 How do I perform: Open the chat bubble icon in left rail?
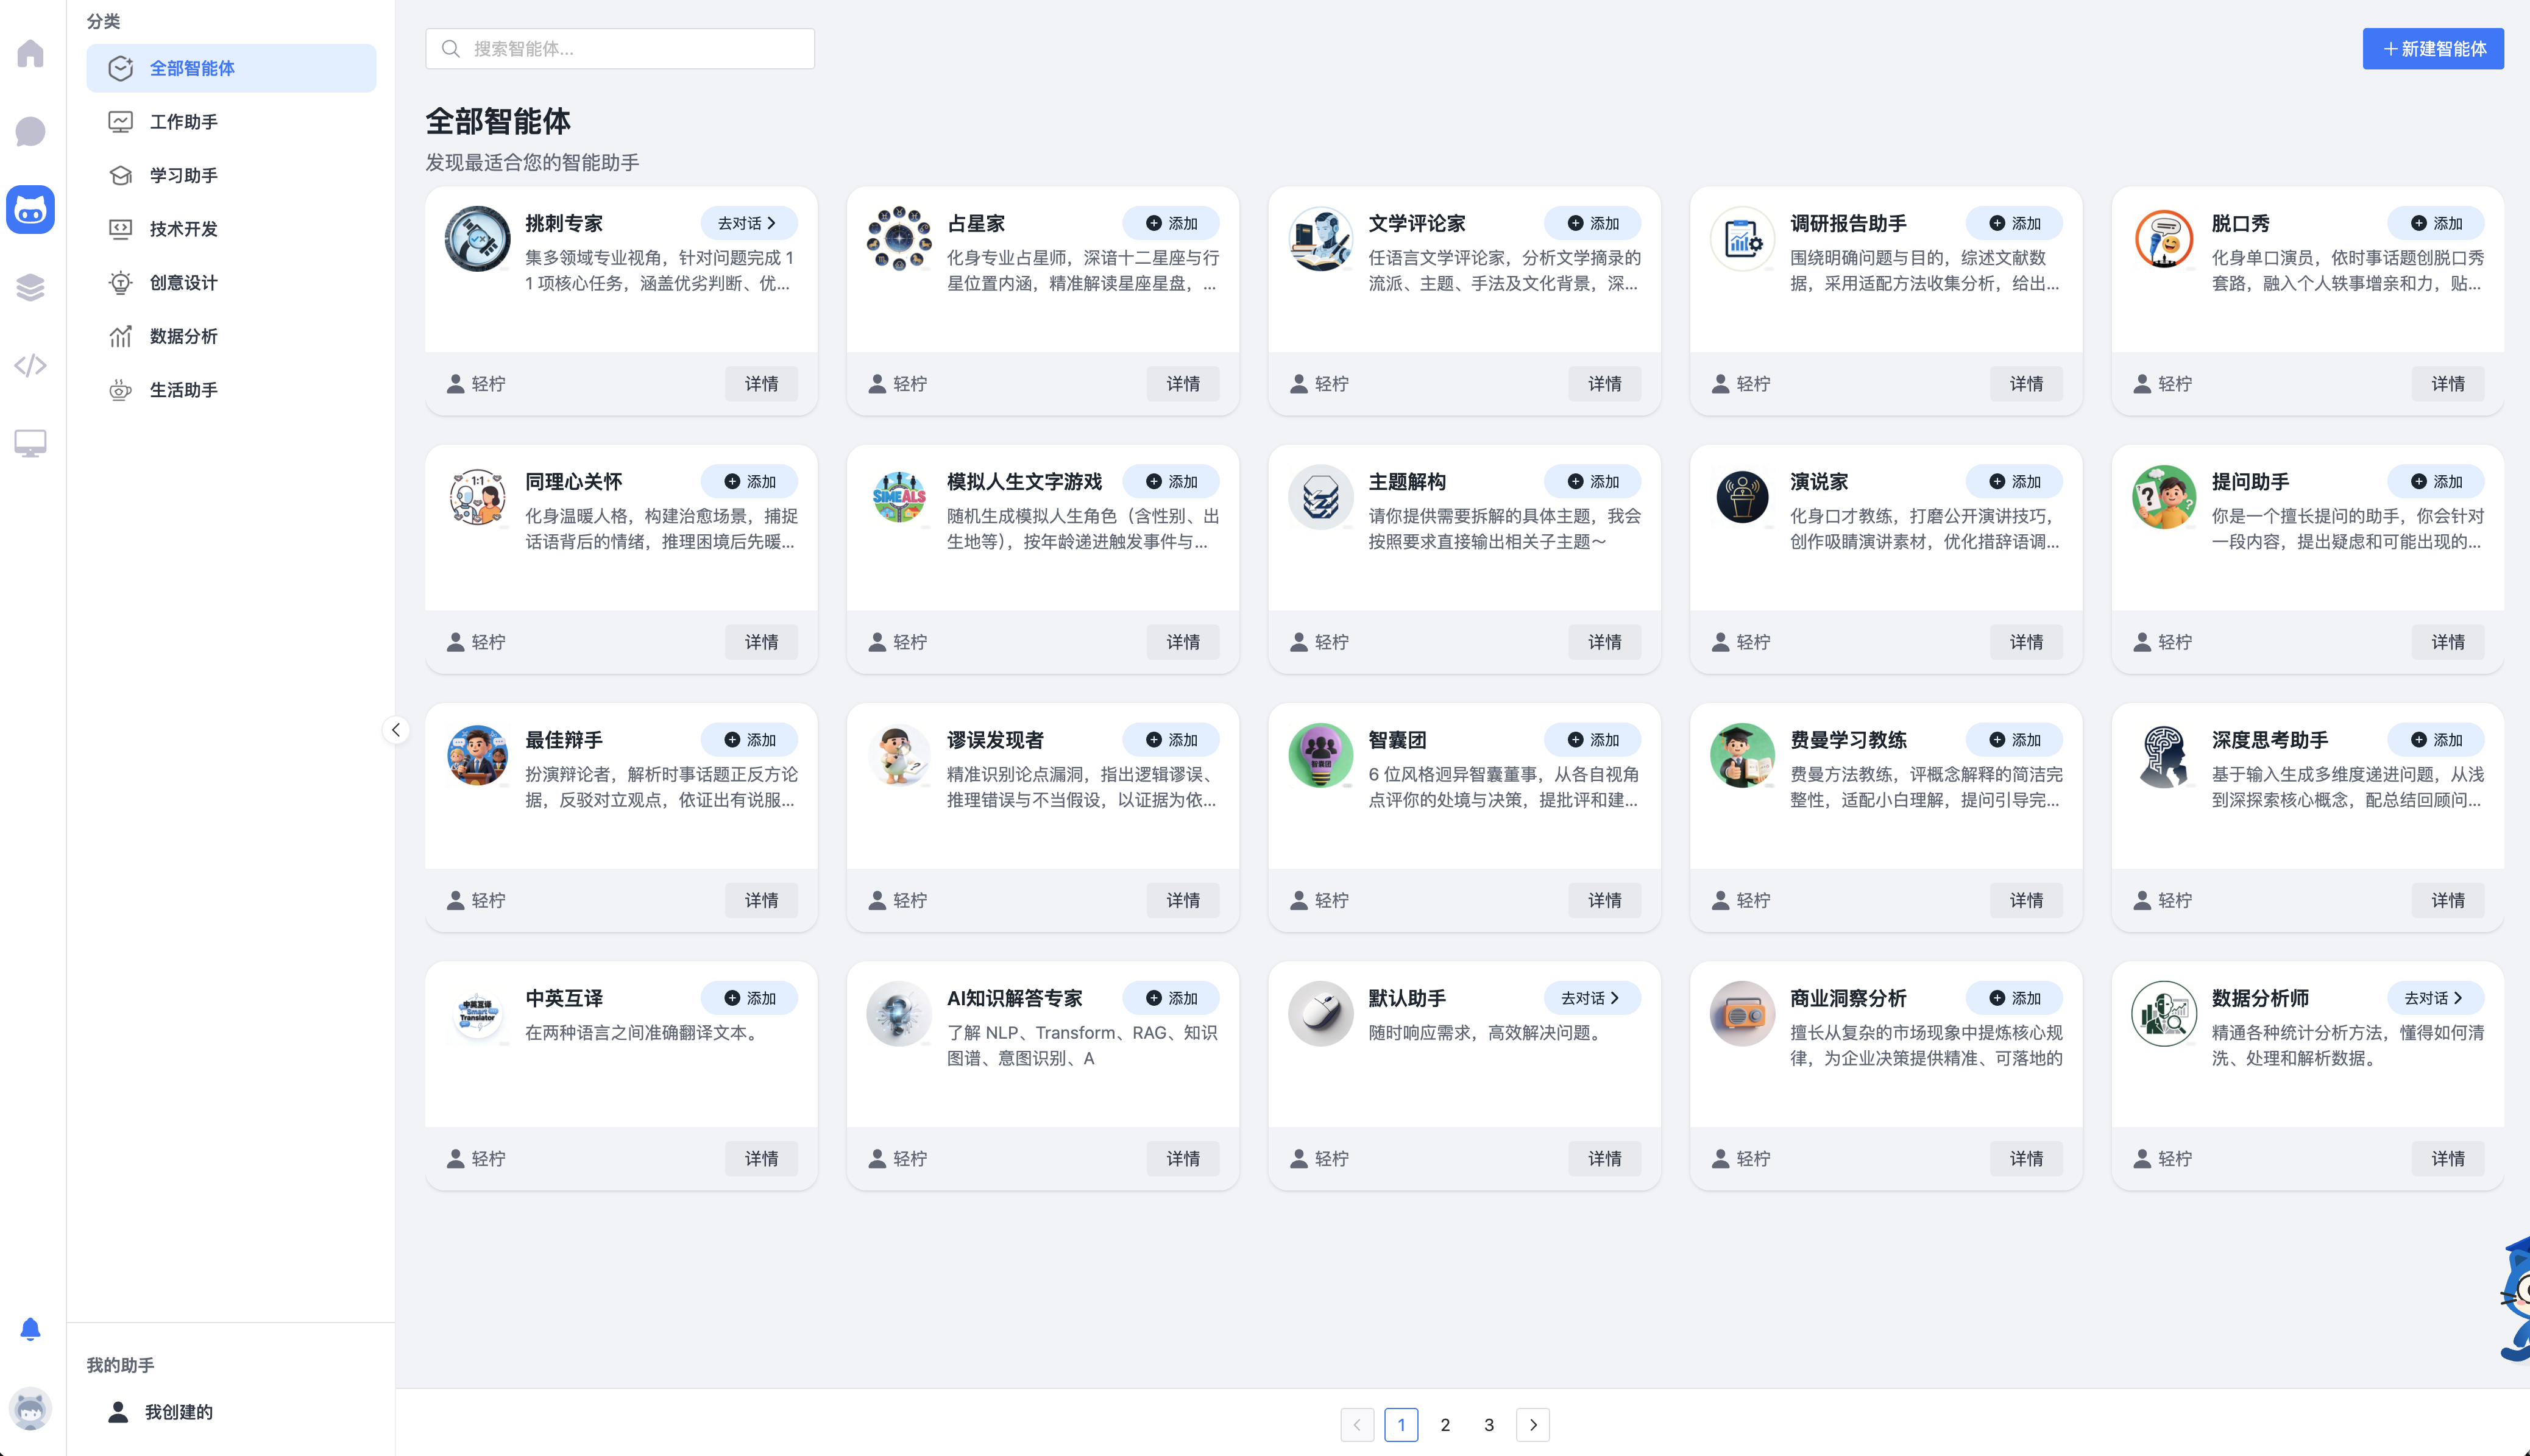pyautogui.click(x=30, y=131)
